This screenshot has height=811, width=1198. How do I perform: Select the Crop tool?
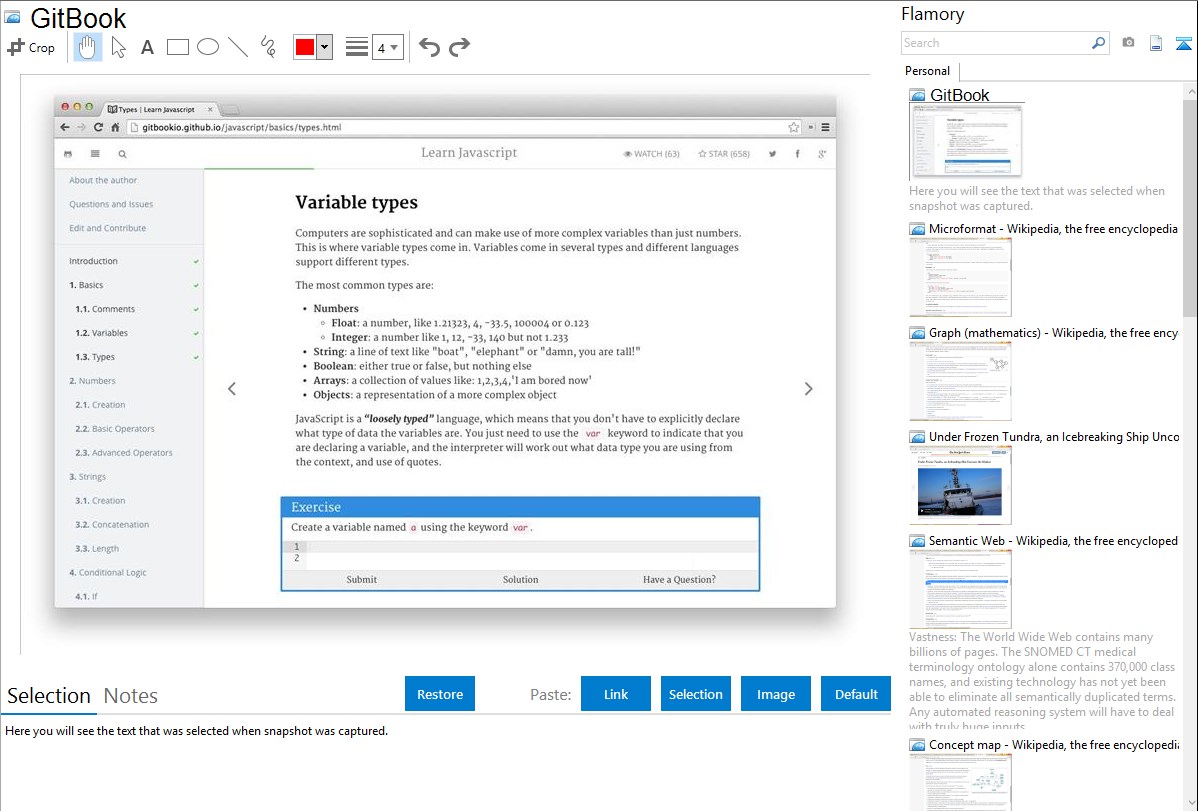click(31, 47)
